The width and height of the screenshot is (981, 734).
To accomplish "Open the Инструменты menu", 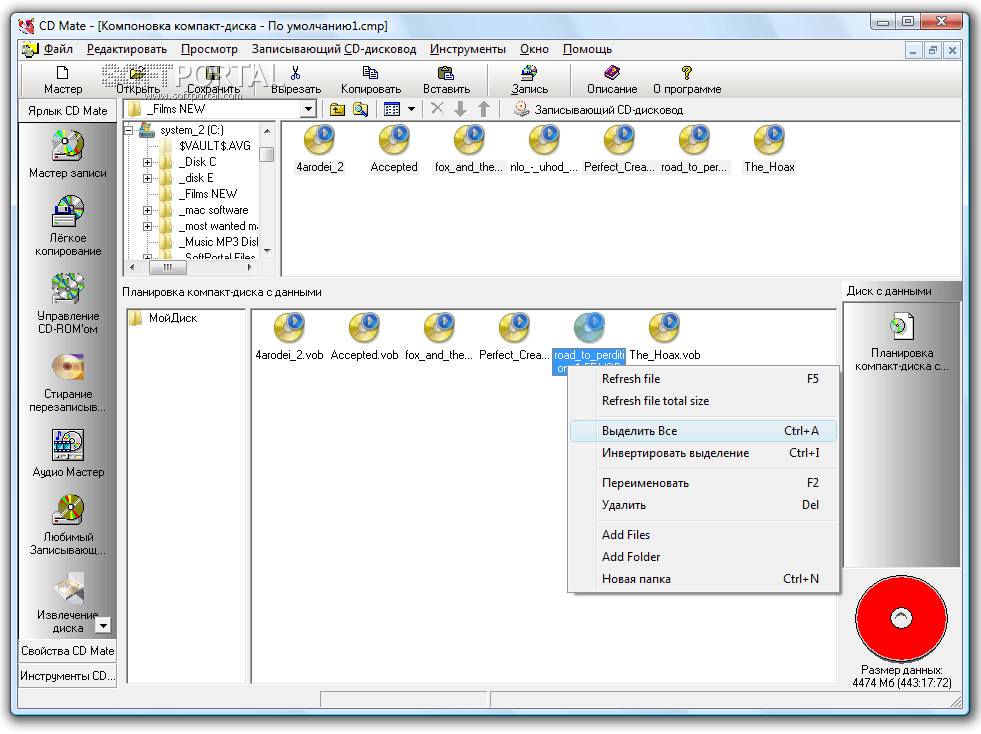I will pyautogui.click(x=467, y=49).
